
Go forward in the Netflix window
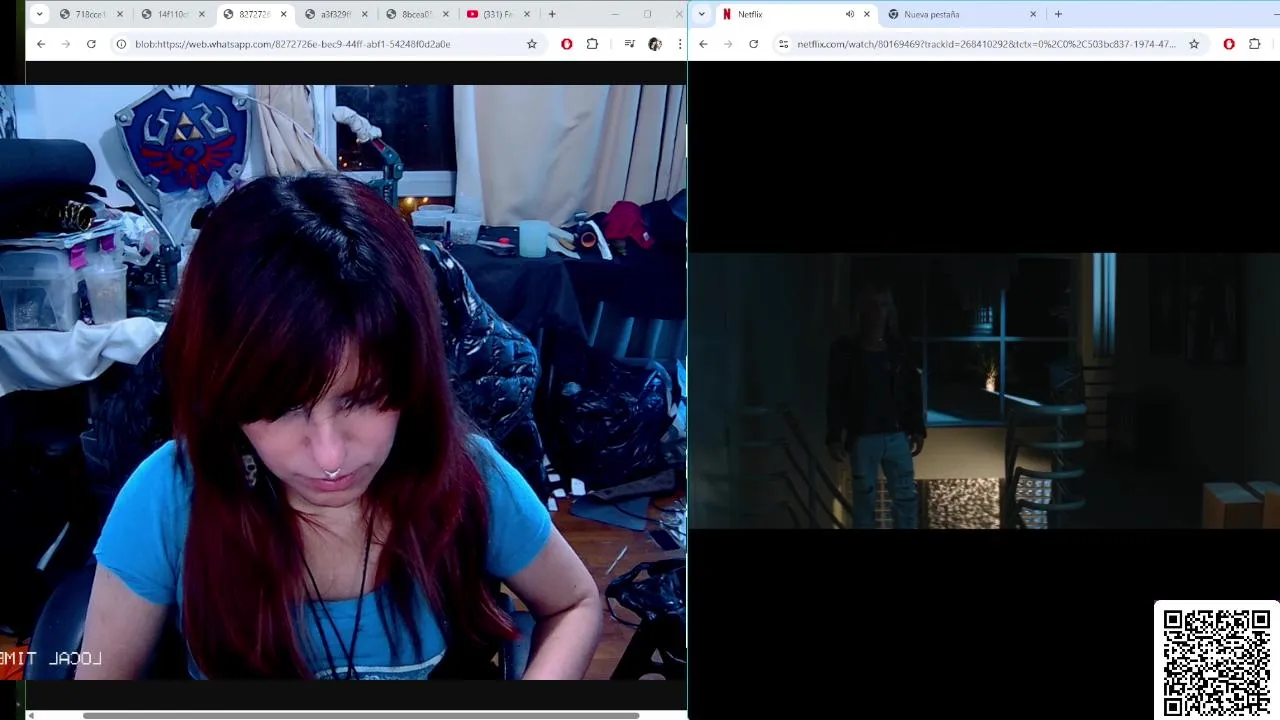coord(728,44)
